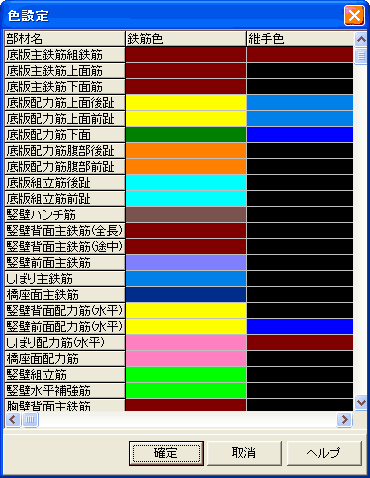Screen dimensions: 370x478
Task: Click the vertical scrollbar down arrow
Action: (361, 402)
